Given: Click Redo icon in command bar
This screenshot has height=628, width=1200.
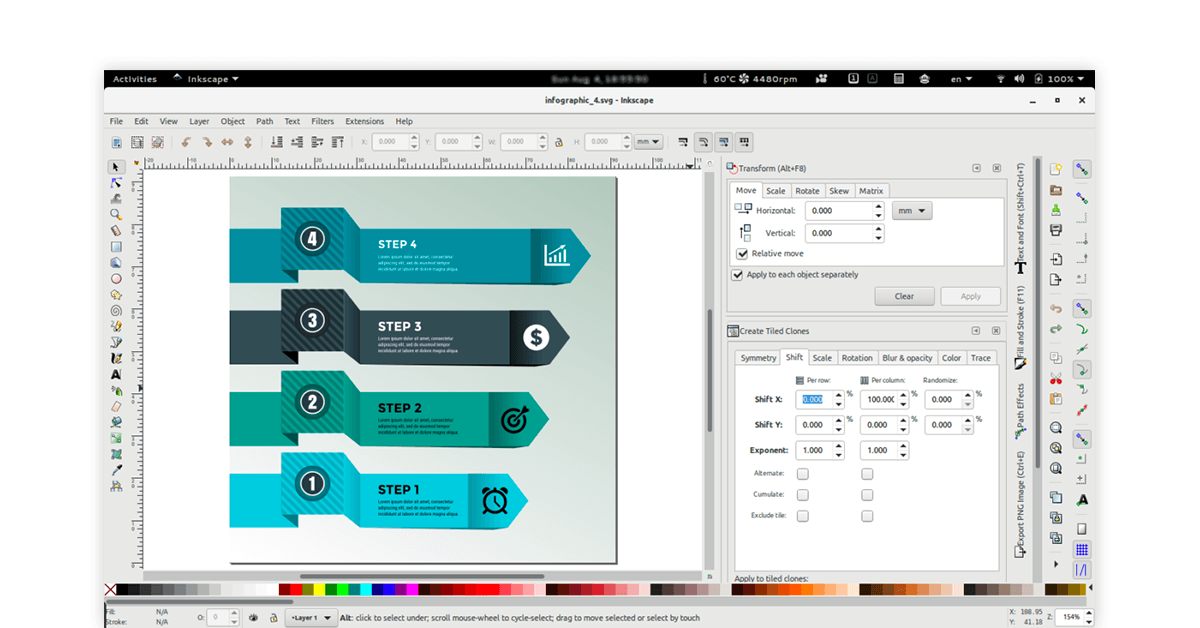Looking at the screenshot, I should [x=1056, y=328].
